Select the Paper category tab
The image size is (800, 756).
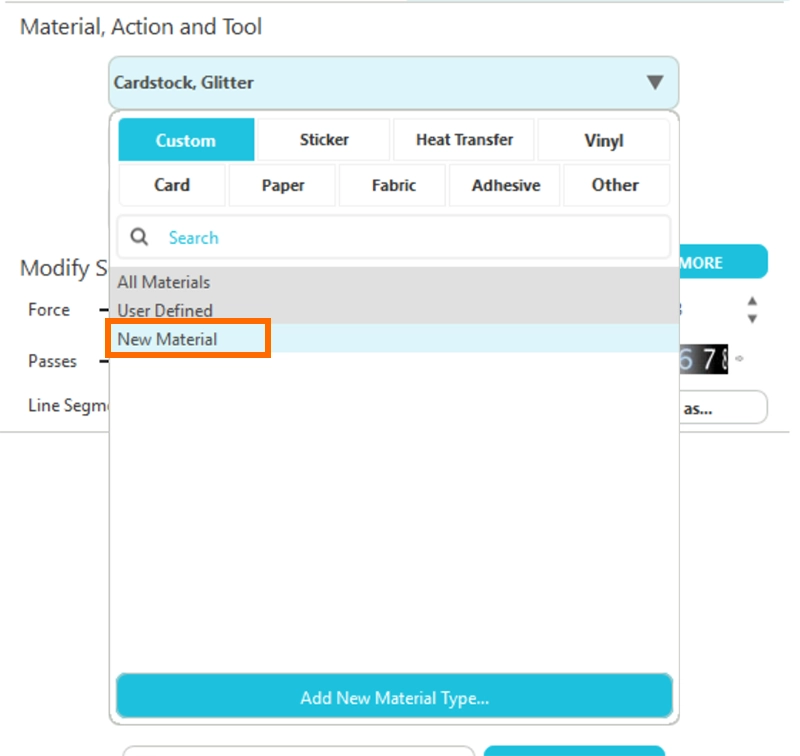[283, 185]
